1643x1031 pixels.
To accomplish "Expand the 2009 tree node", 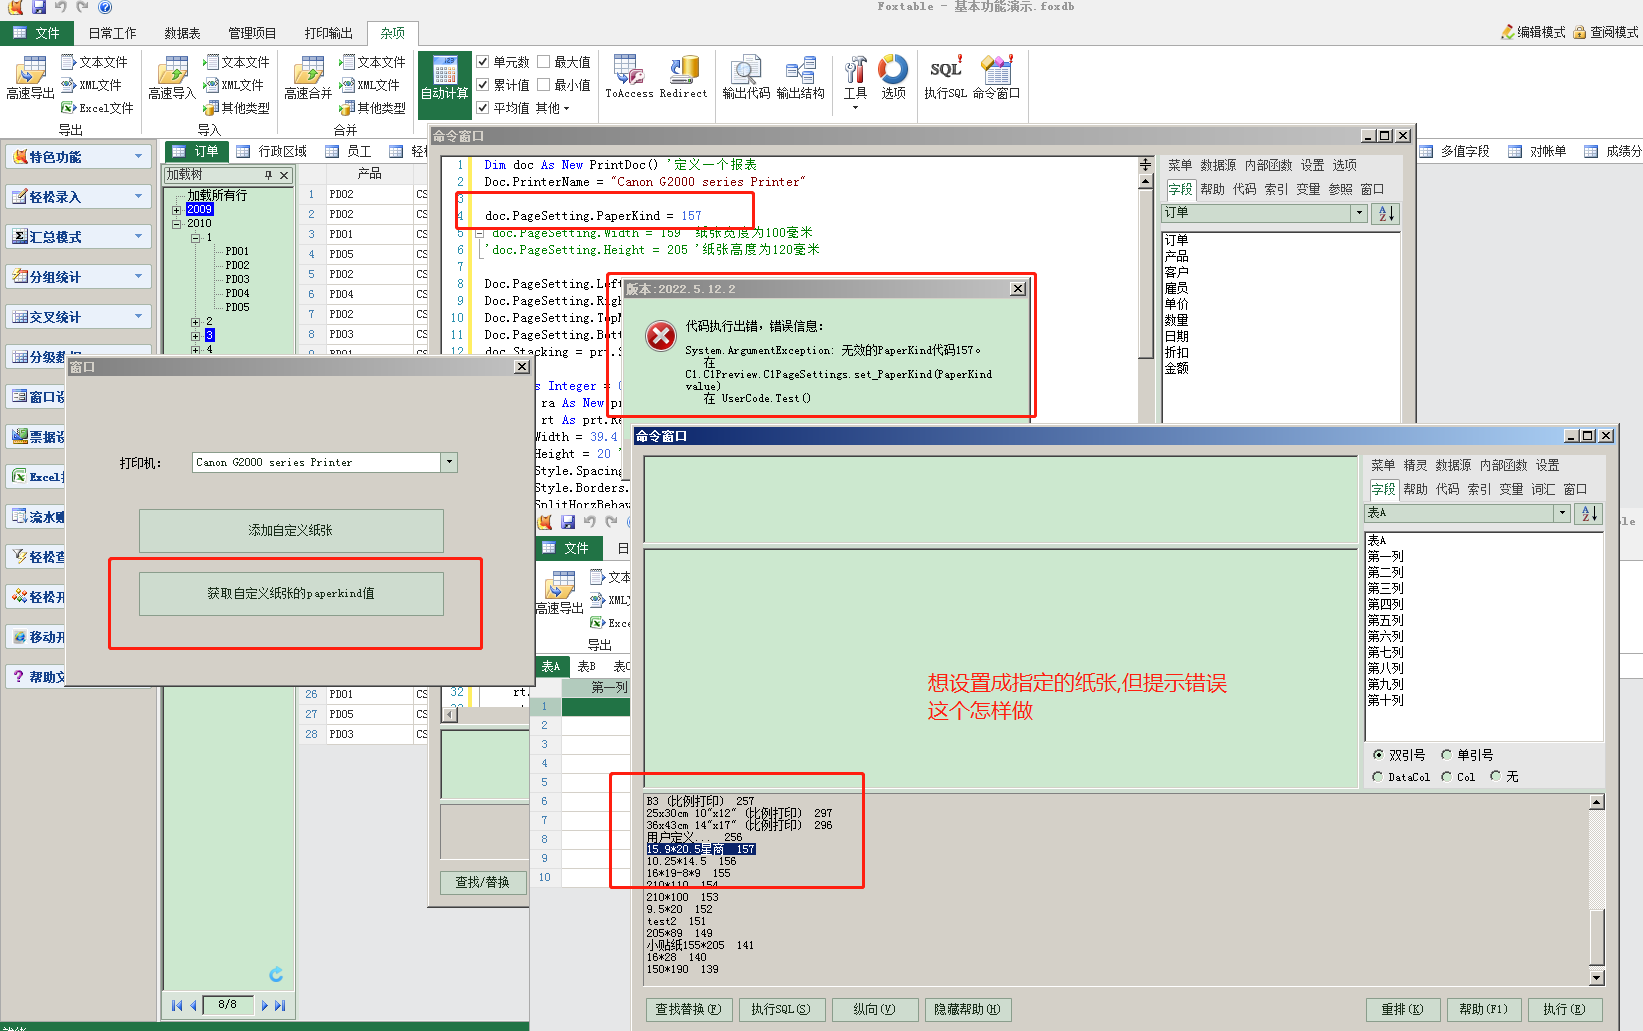I will coord(176,210).
